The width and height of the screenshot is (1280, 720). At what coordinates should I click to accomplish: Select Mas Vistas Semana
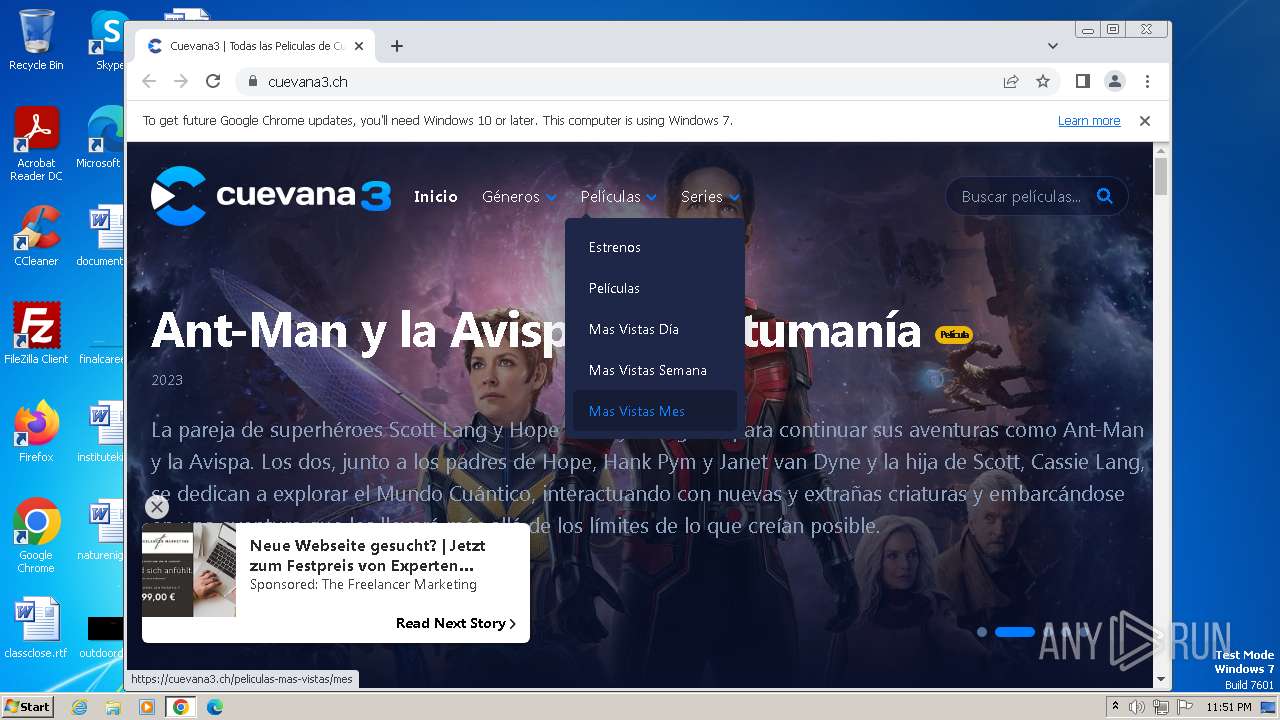[654, 370]
